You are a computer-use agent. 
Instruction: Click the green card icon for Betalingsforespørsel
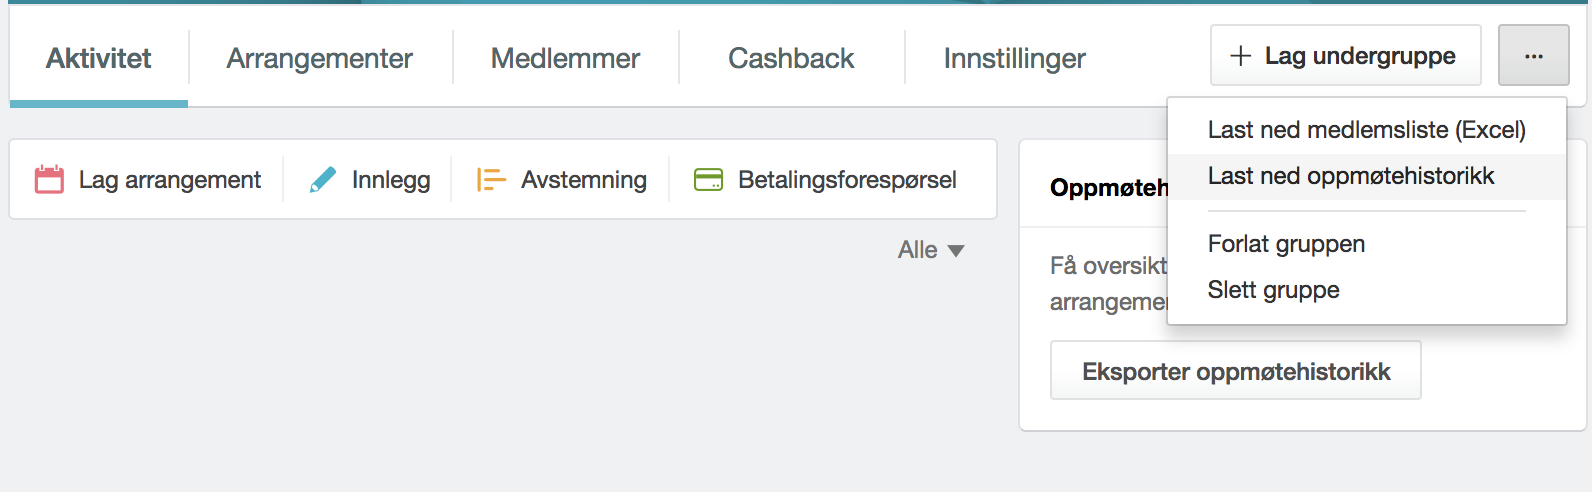[708, 179]
